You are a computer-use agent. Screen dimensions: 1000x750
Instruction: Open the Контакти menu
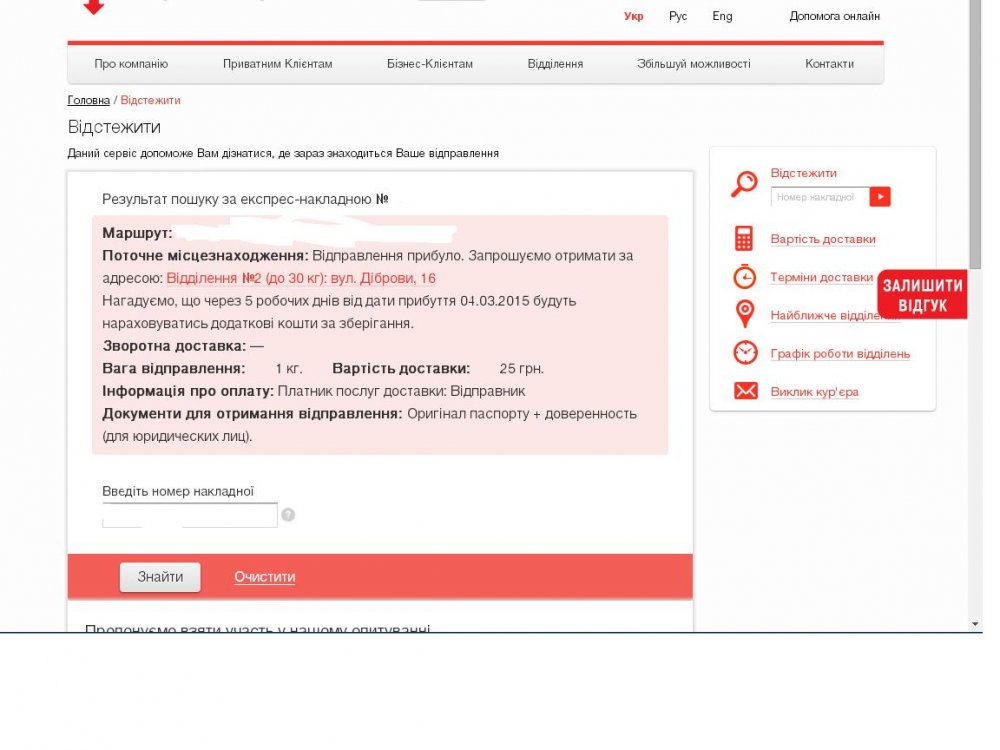point(829,64)
